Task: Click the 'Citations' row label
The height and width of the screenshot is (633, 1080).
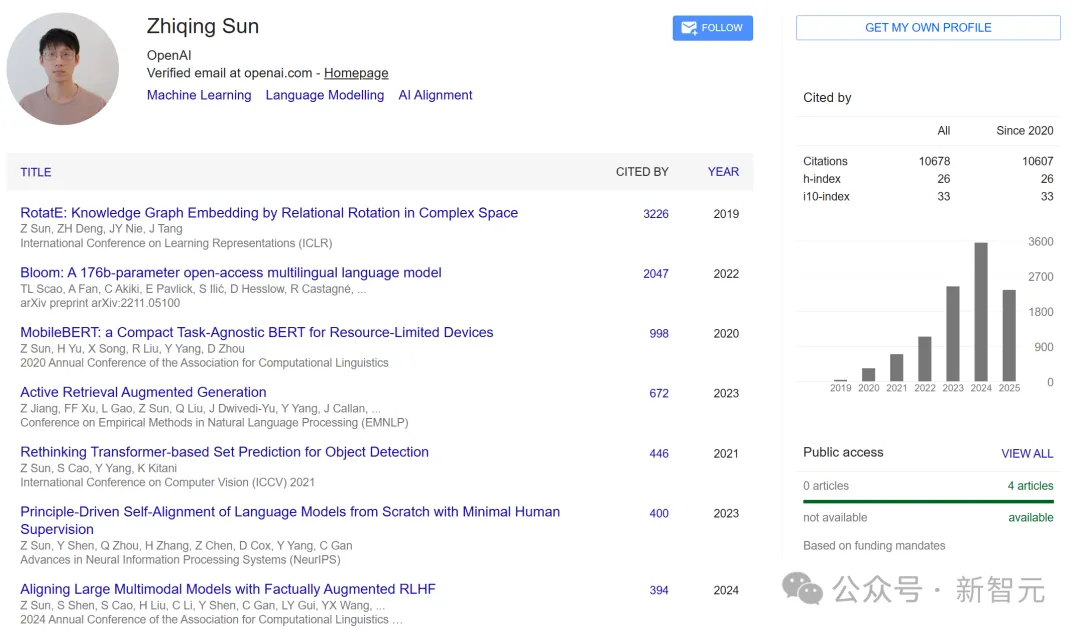Action: pos(825,161)
